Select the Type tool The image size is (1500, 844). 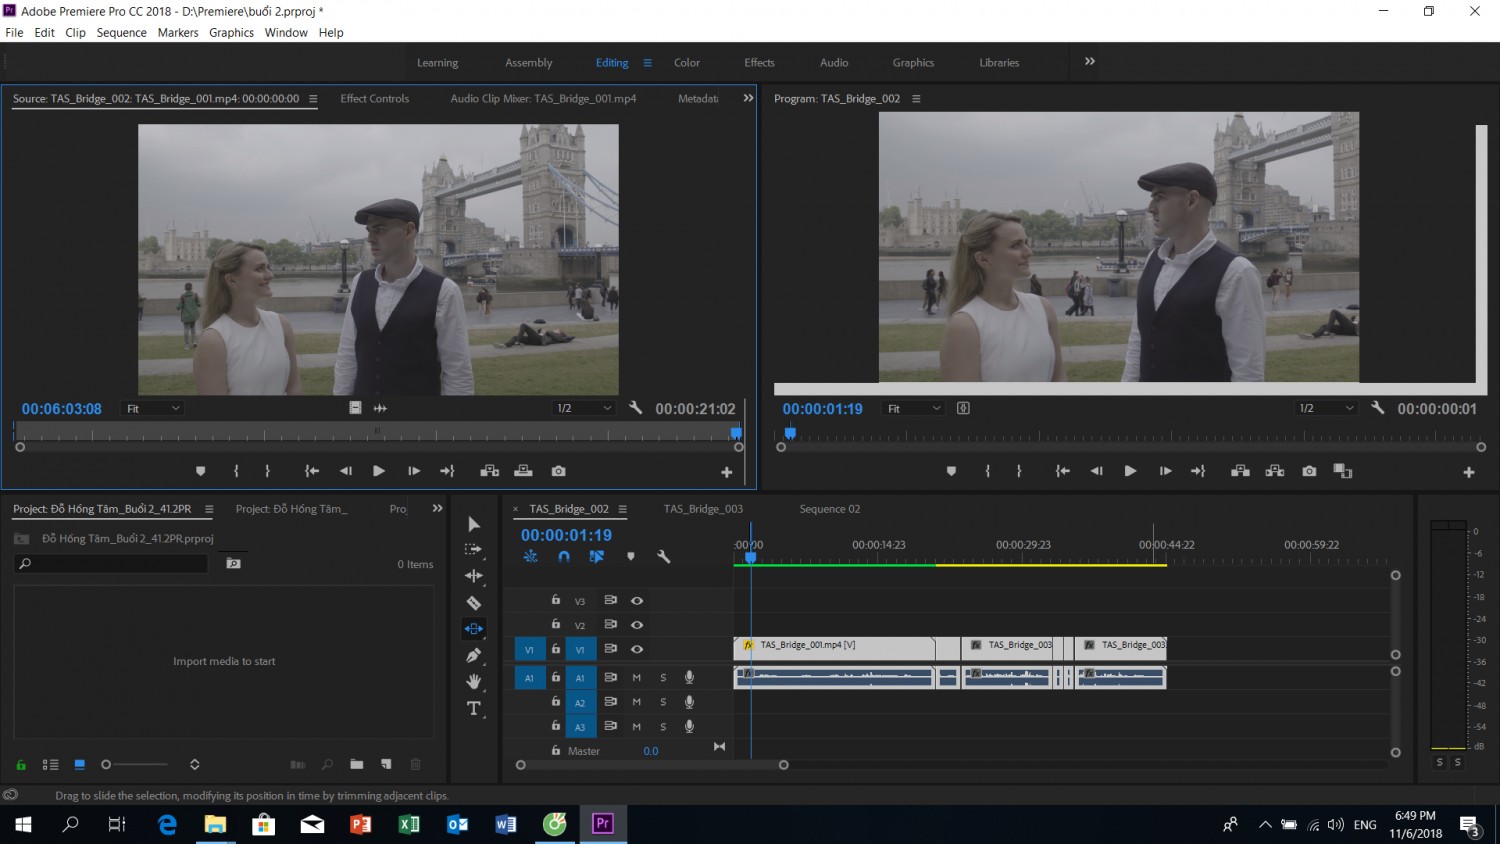[x=474, y=709]
